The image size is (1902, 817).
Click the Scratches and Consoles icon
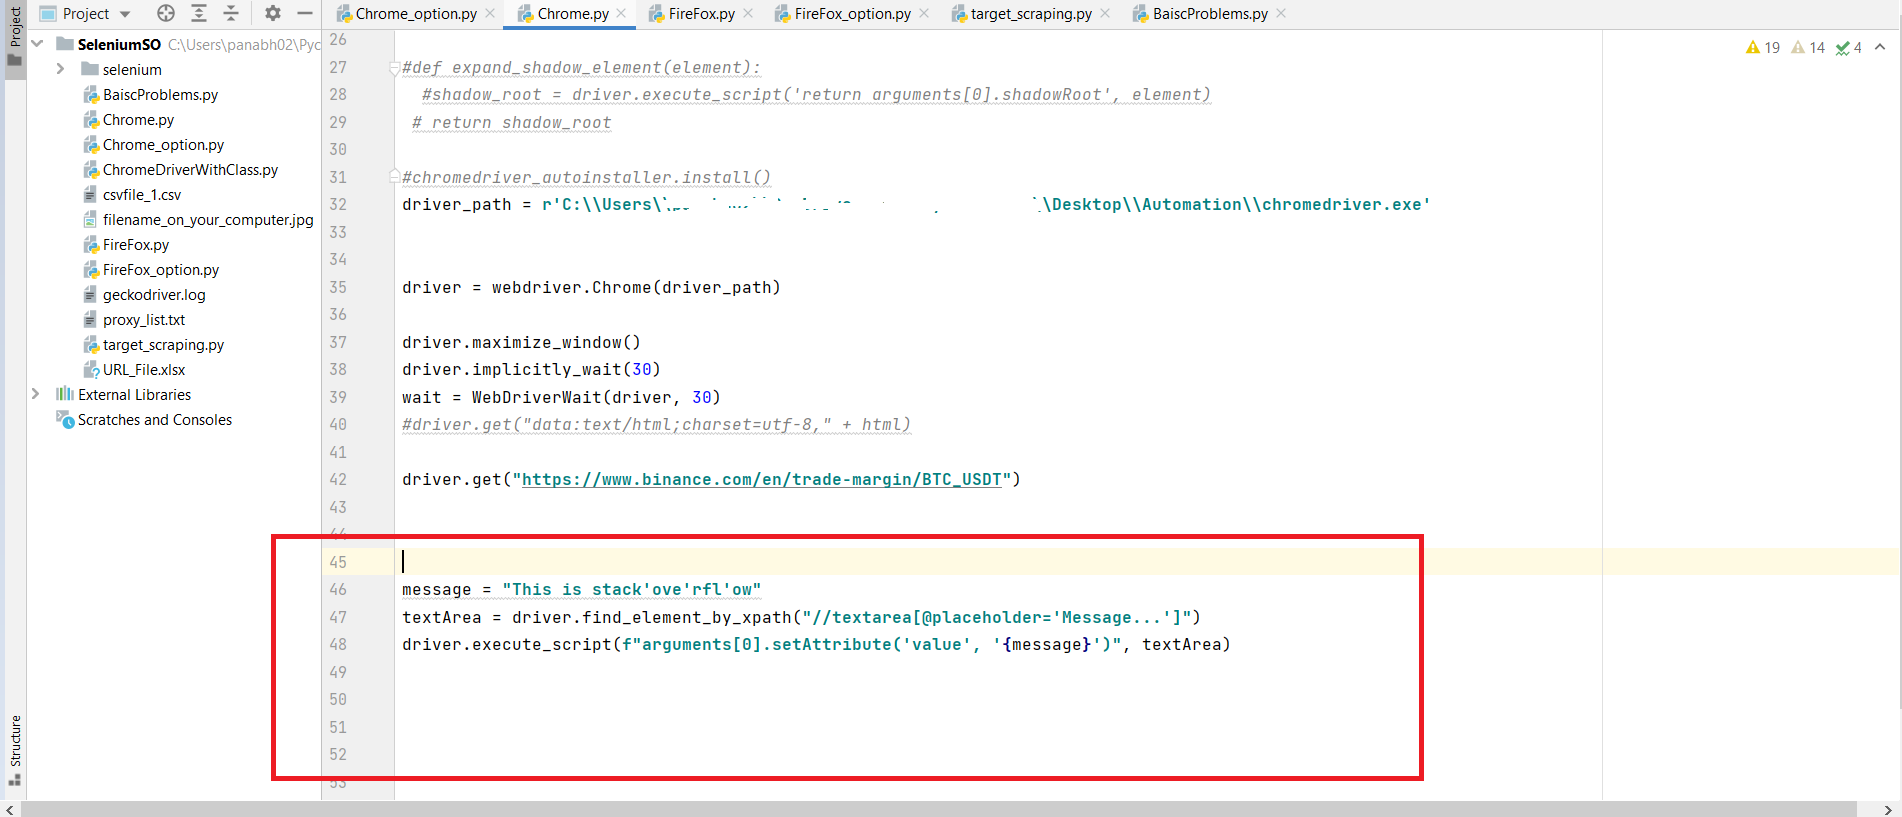coord(65,419)
